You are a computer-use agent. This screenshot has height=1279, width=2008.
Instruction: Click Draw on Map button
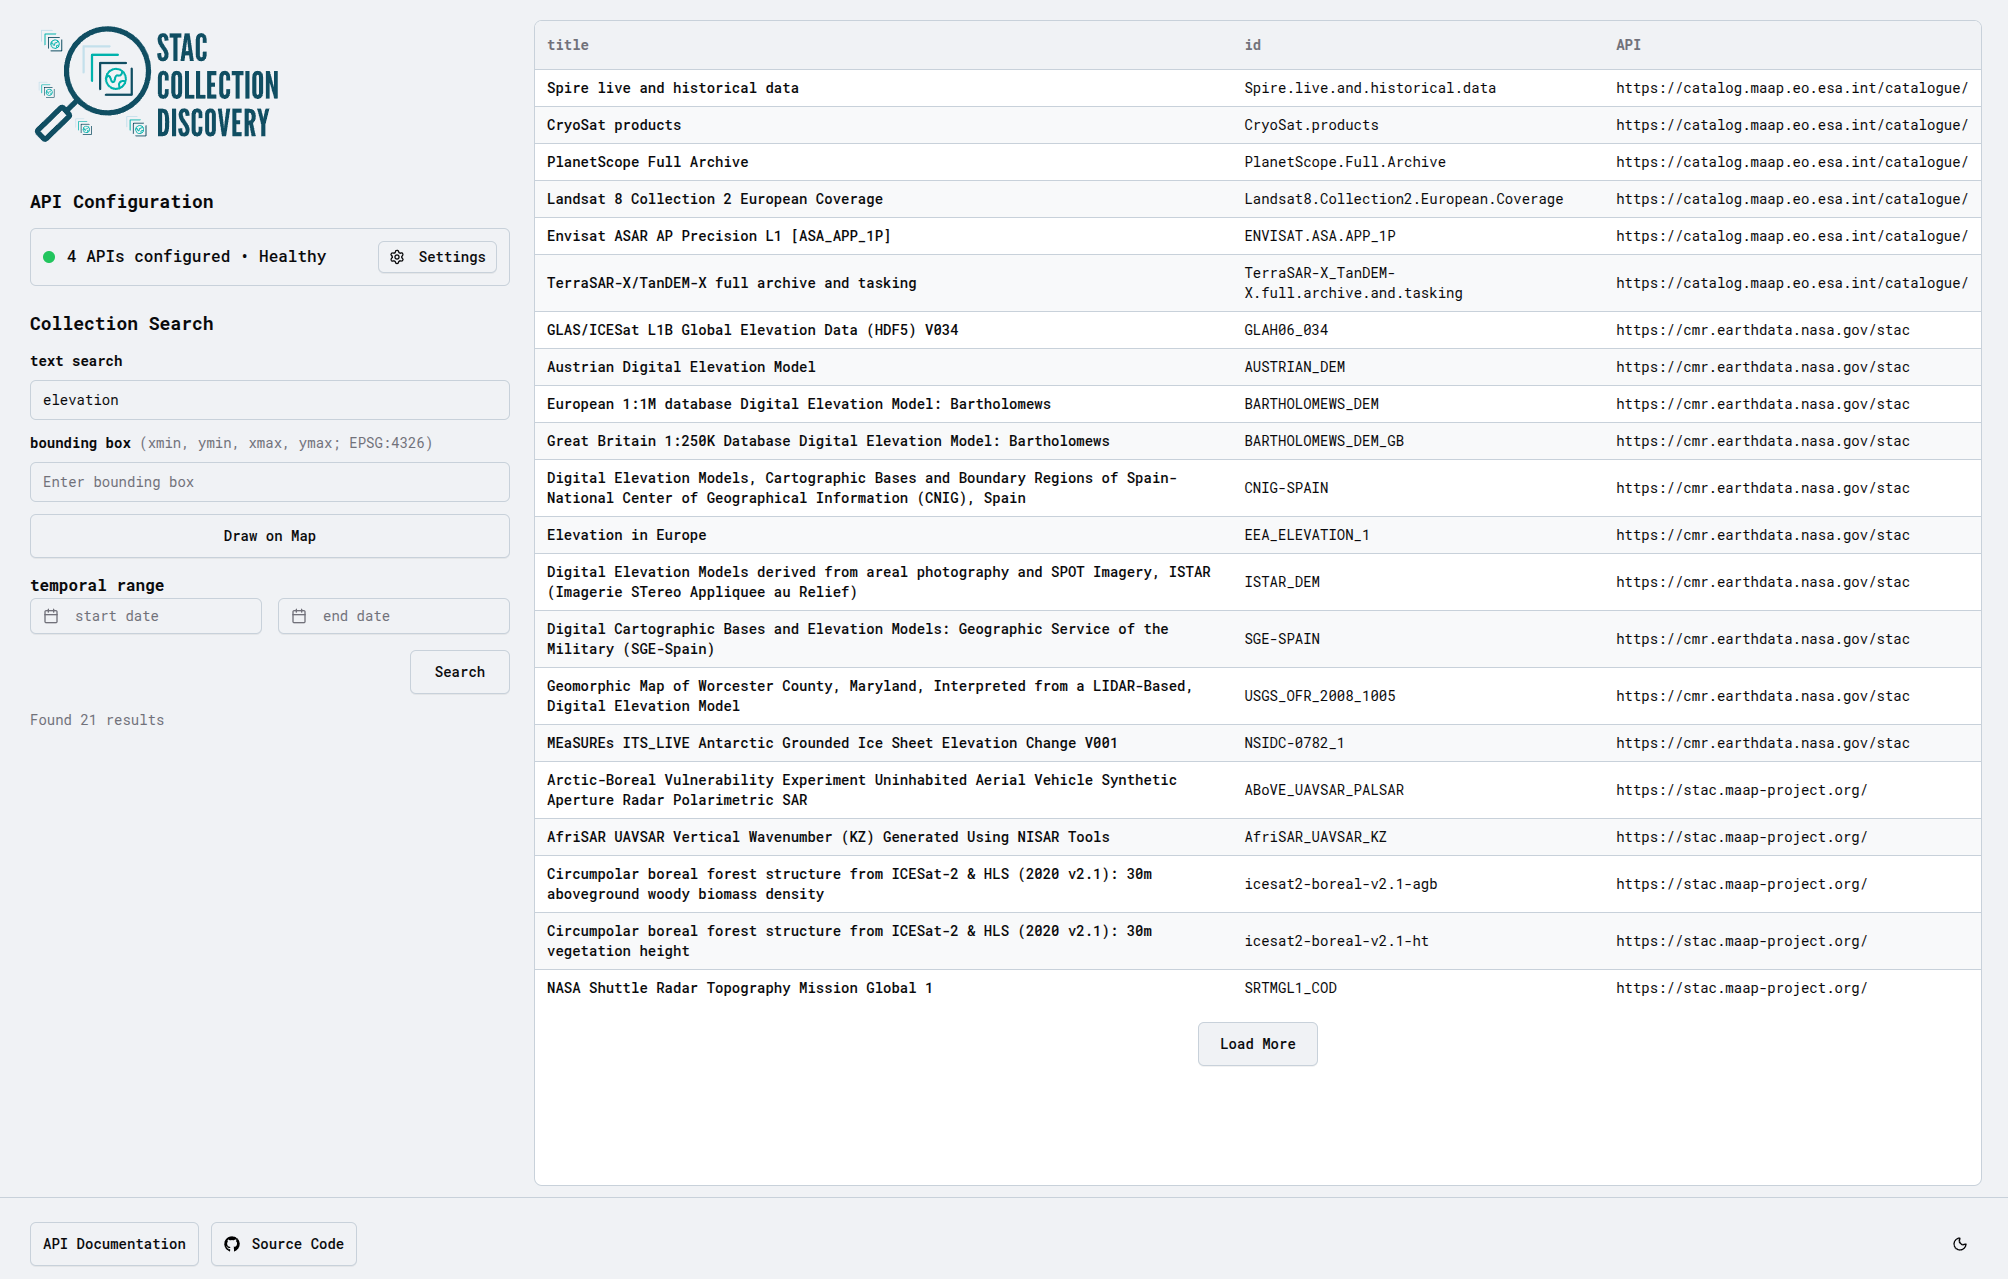(270, 536)
